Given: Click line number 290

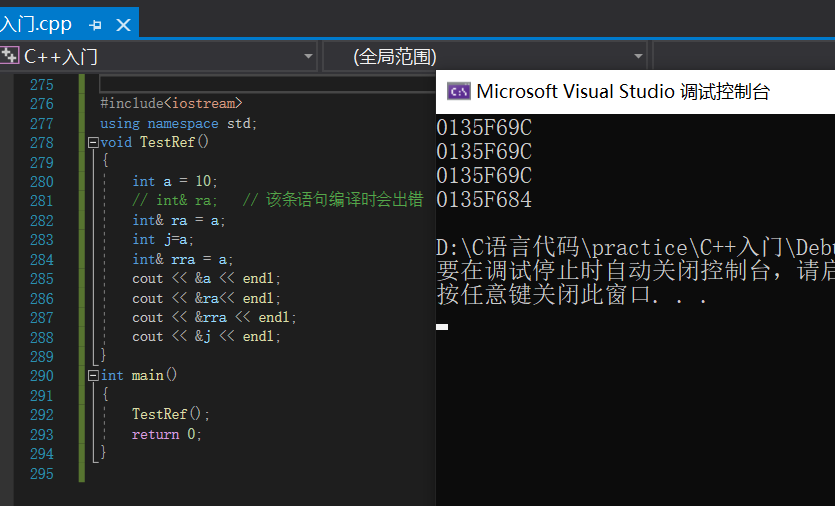Looking at the screenshot, I should (x=42, y=376).
